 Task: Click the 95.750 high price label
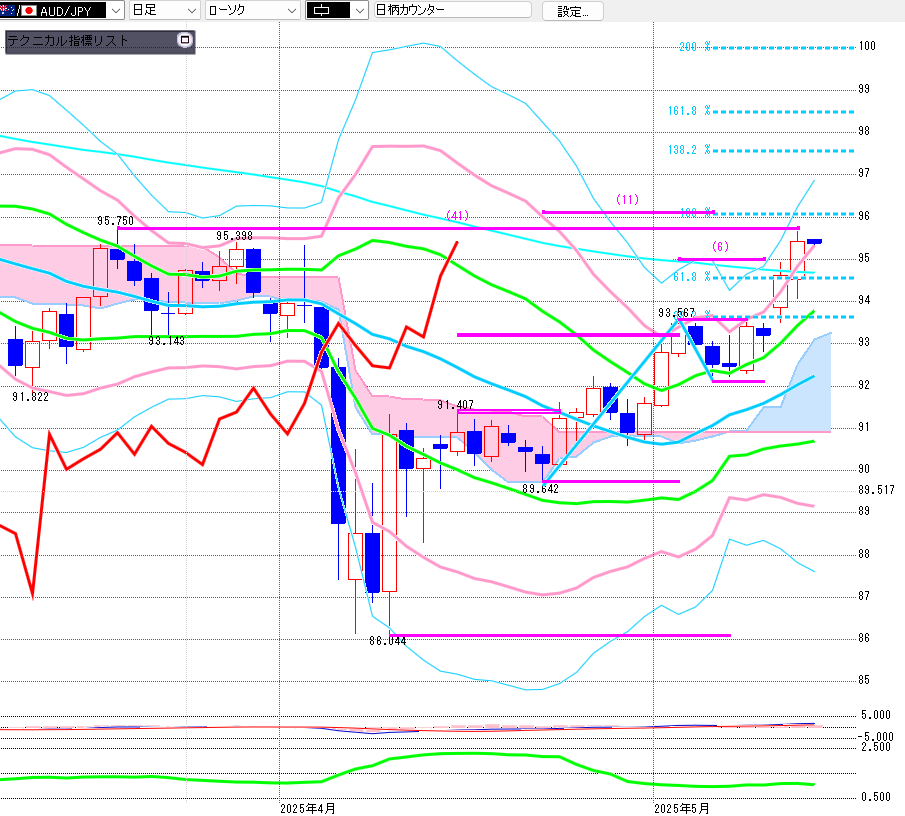(x=115, y=221)
